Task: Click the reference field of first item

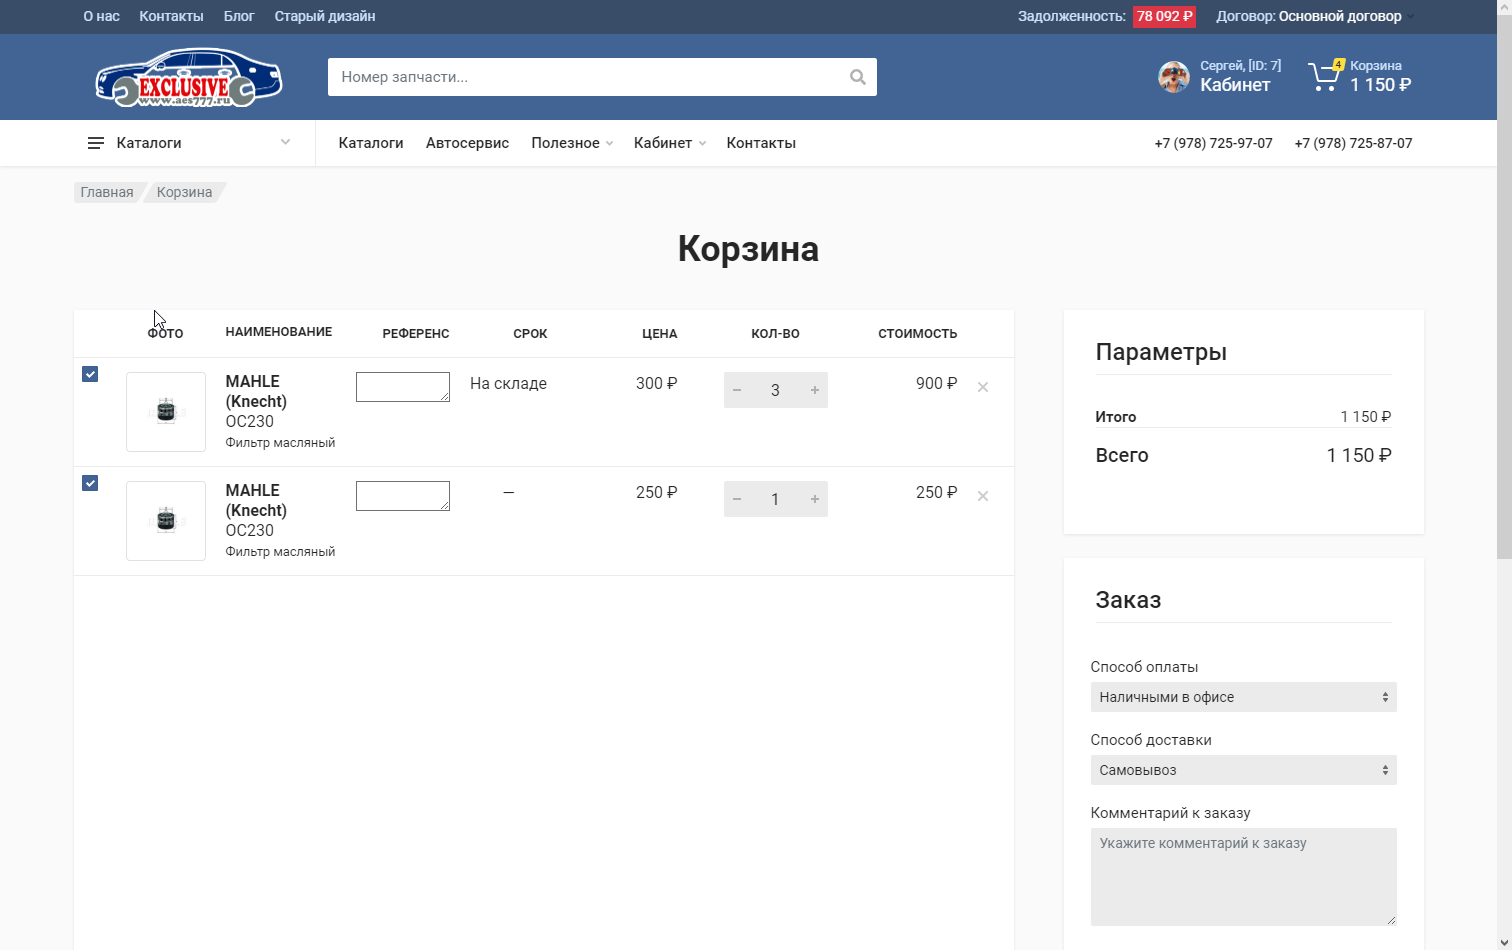Action: [403, 387]
